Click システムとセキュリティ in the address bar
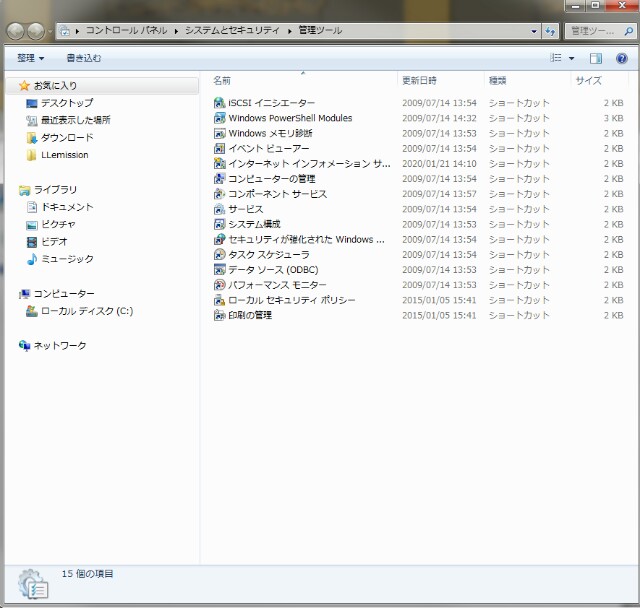The image size is (640, 608). coord(232,31)
